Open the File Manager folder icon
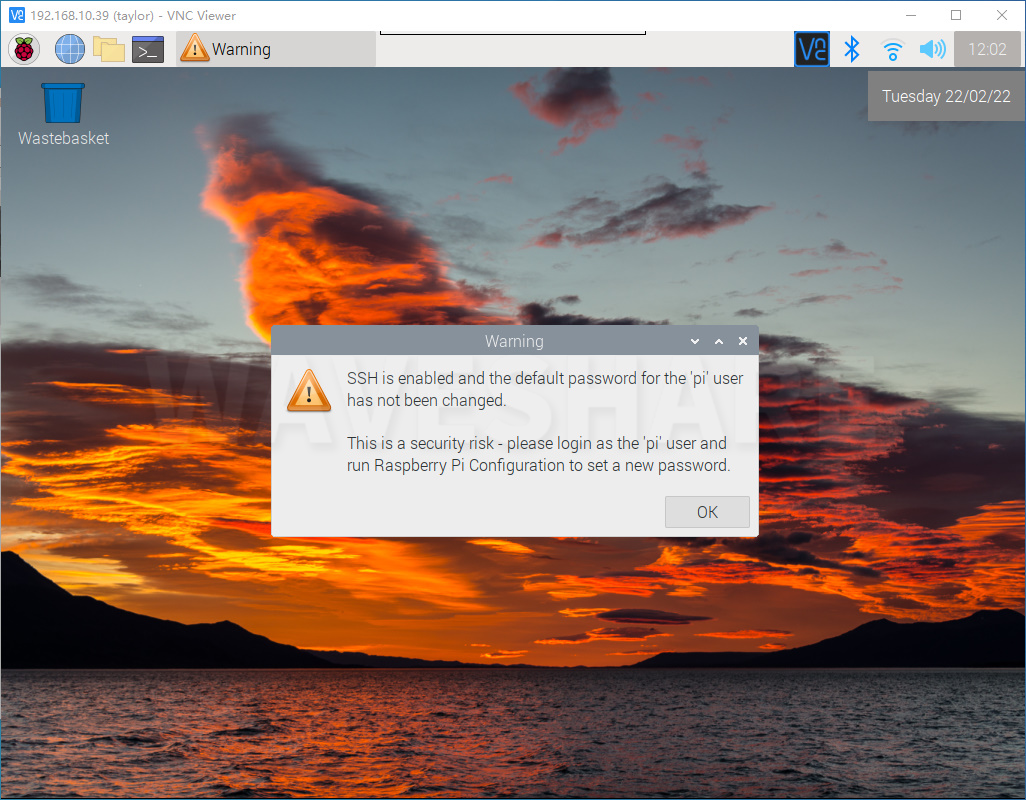The height and width of the screenshot is (800, 1026). point(108,49)
